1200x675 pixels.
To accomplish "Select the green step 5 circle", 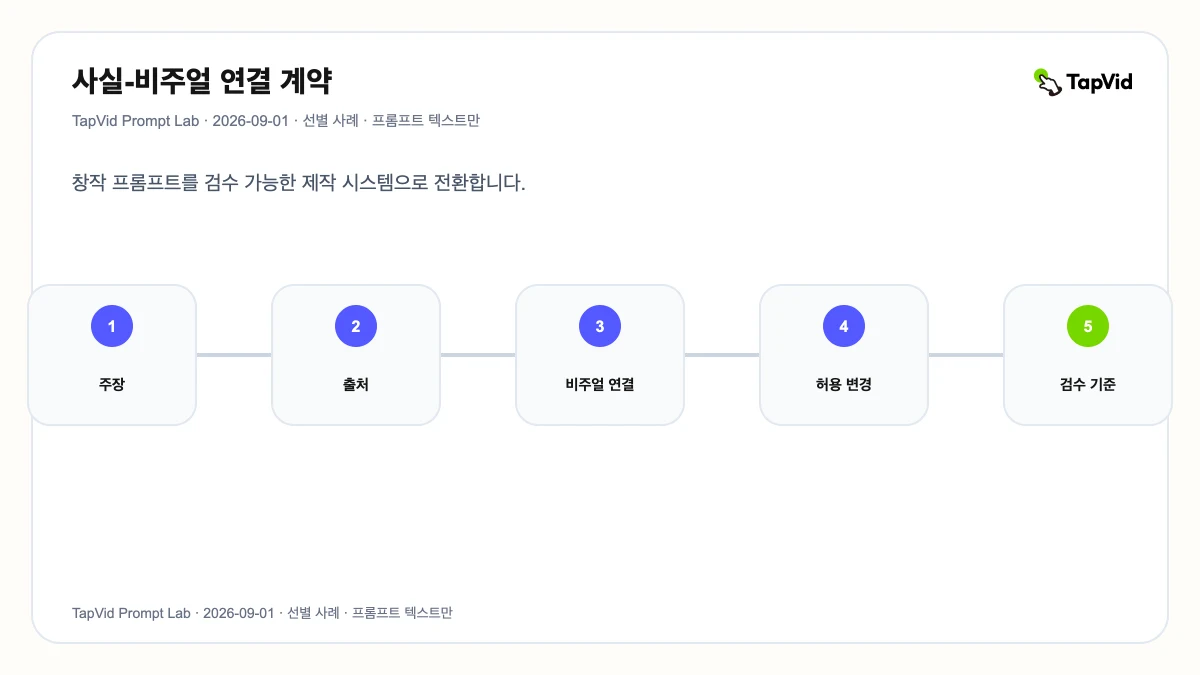I will [x=1088, y=326].
